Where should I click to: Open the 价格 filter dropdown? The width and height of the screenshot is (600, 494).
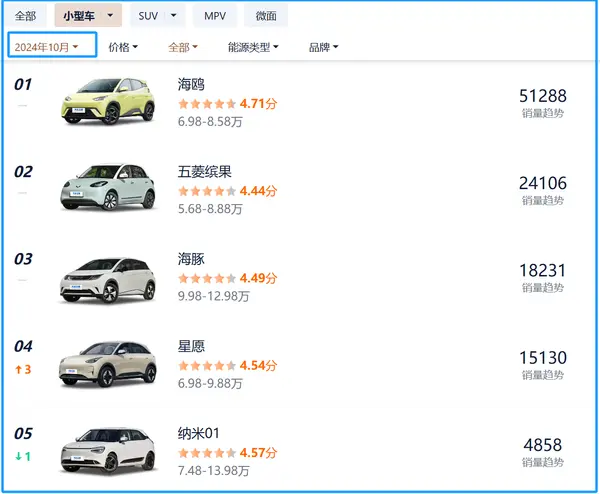[123, 47]
